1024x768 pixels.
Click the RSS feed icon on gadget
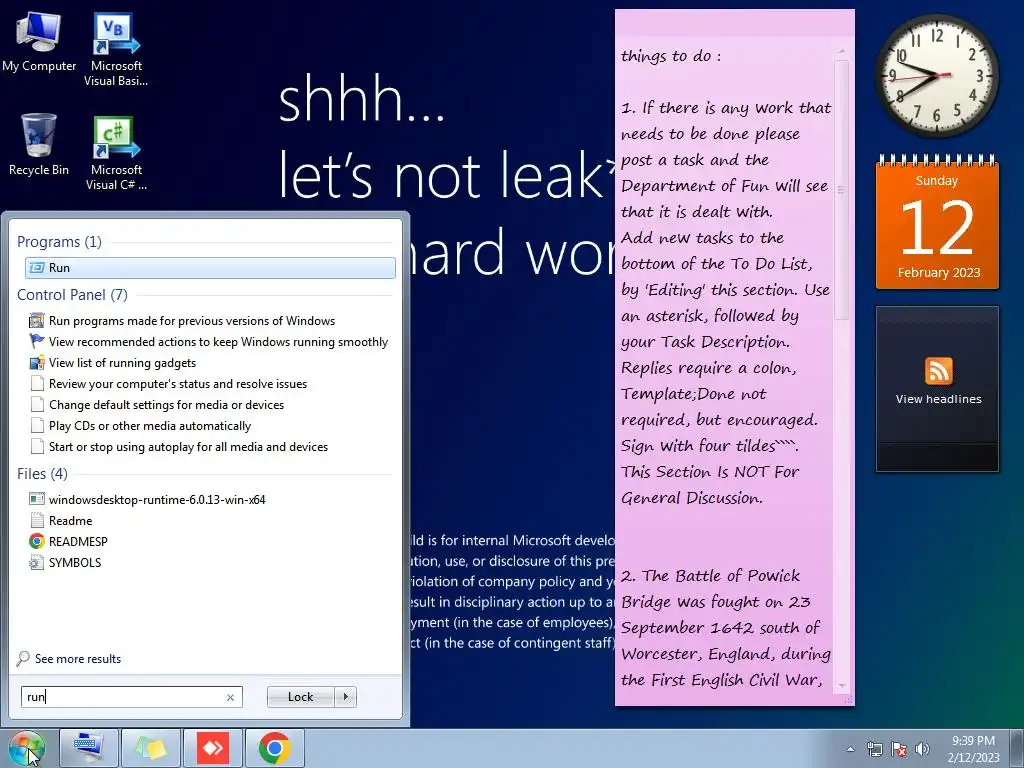pos(938,371)
